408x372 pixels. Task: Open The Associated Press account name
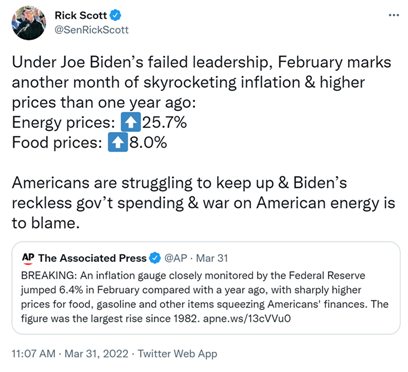[92, 258]
